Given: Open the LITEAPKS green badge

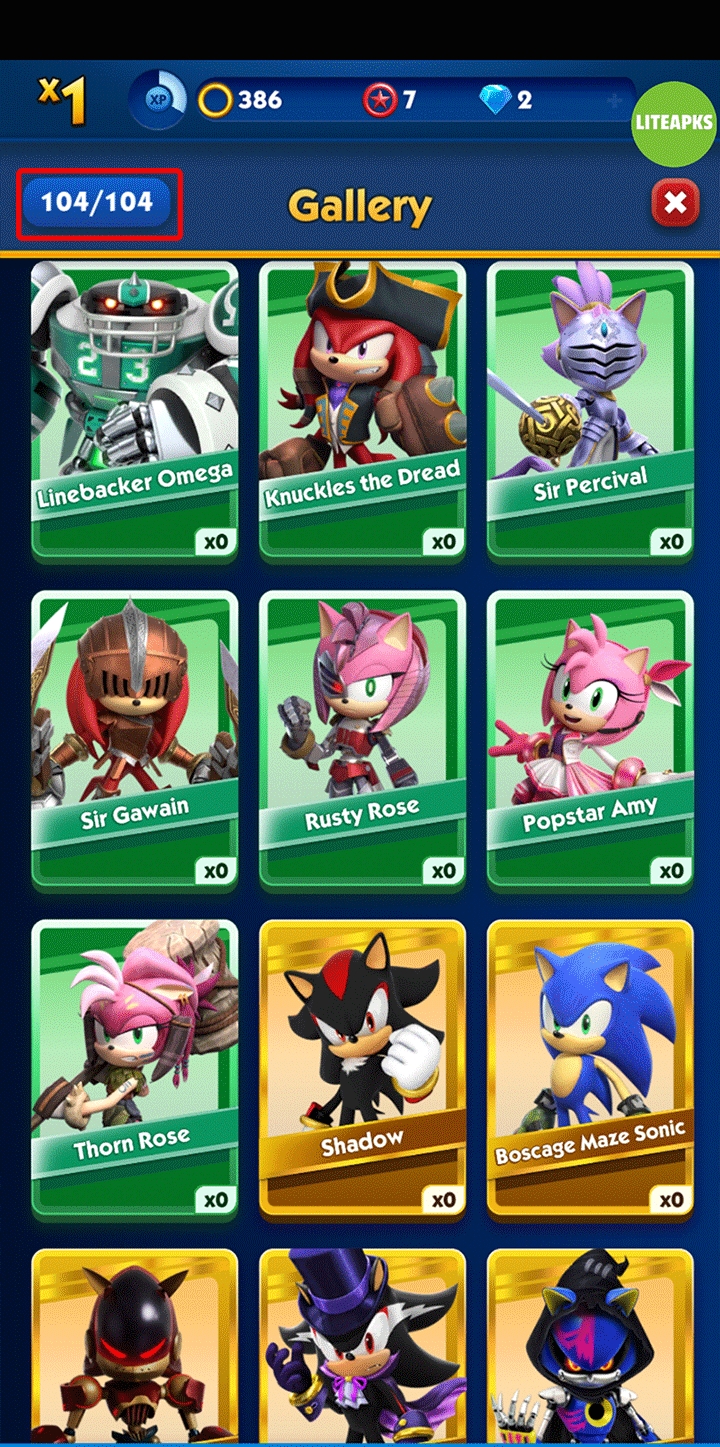Looking at the screenshot, I should pyautogui.click(x=674, y=123).
